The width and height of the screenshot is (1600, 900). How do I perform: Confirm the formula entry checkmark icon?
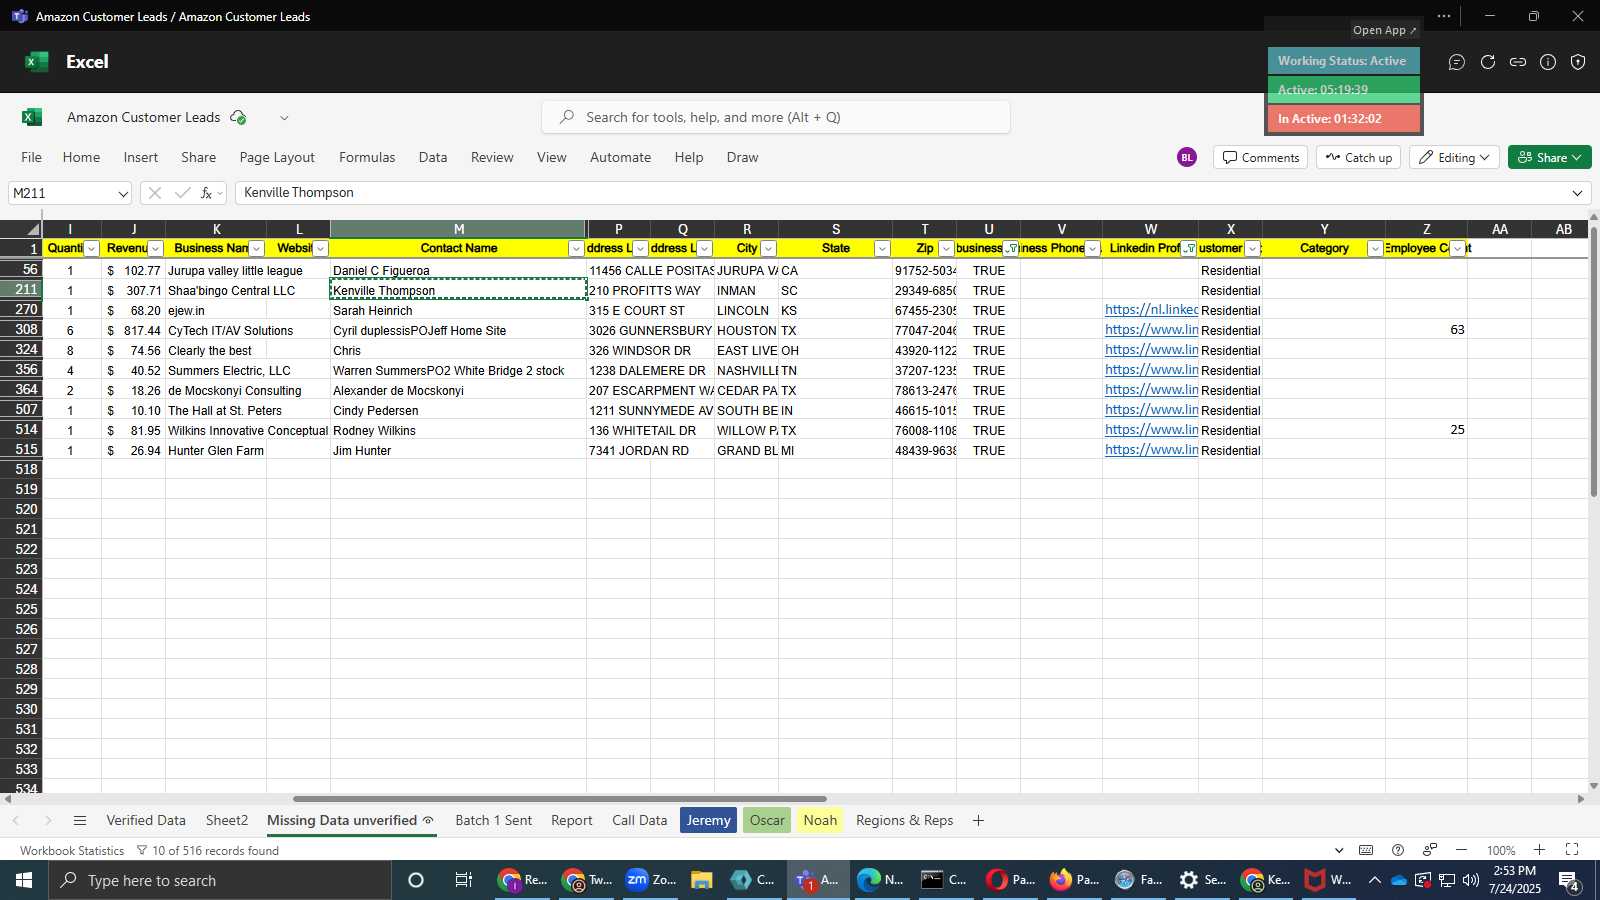point(182,193)
